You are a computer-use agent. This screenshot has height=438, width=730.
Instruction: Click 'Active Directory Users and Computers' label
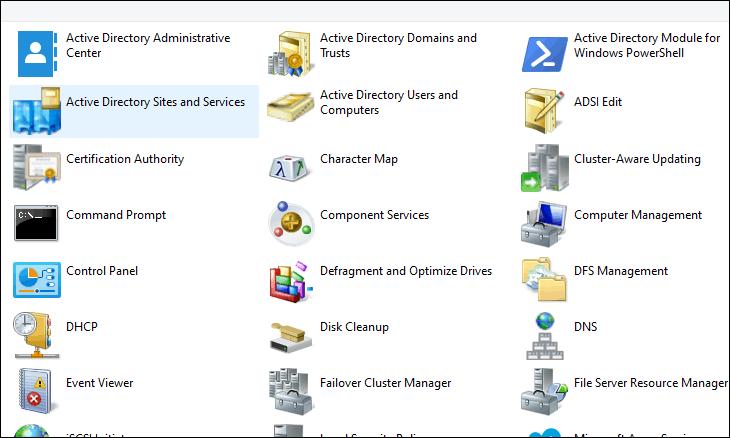(x=389, y=102)
